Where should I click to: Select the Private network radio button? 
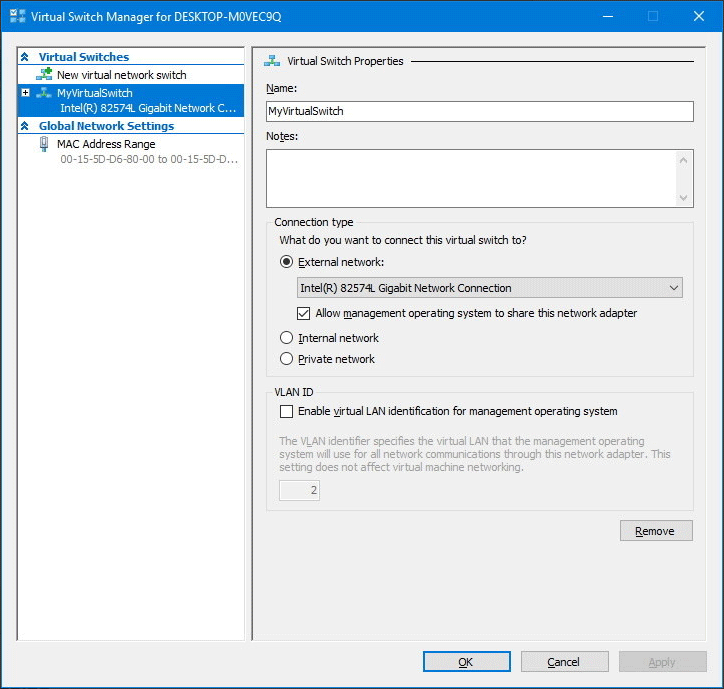pos(286,358)
